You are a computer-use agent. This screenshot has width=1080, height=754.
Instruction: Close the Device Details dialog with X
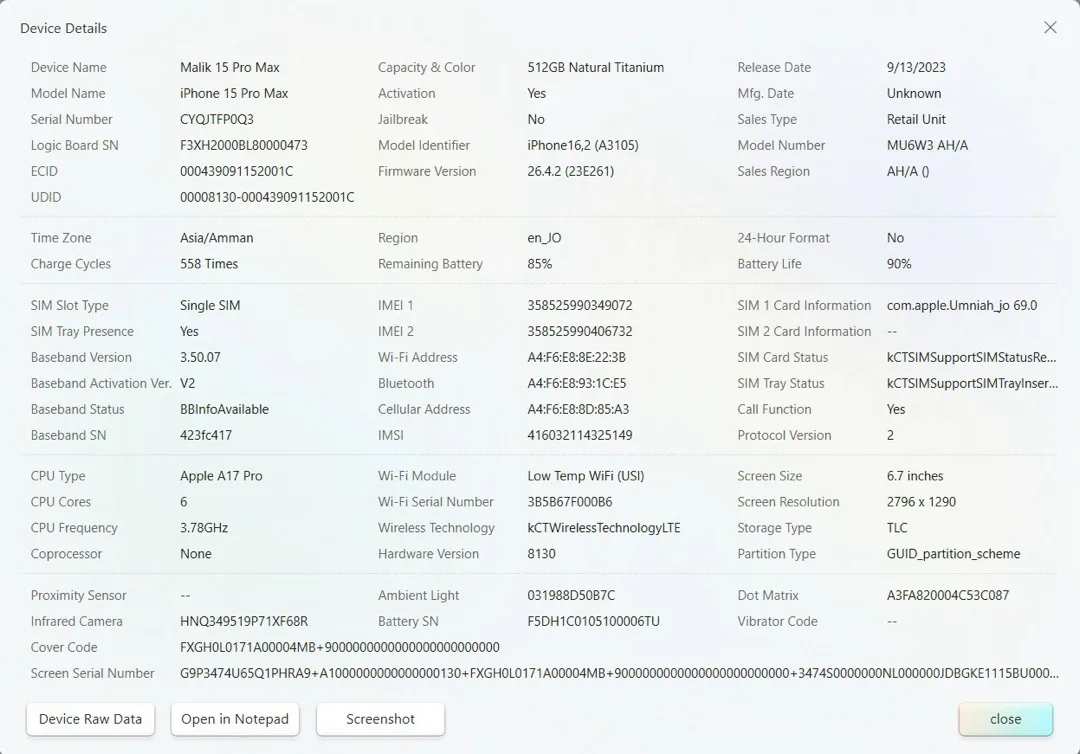pos(1050,28)
